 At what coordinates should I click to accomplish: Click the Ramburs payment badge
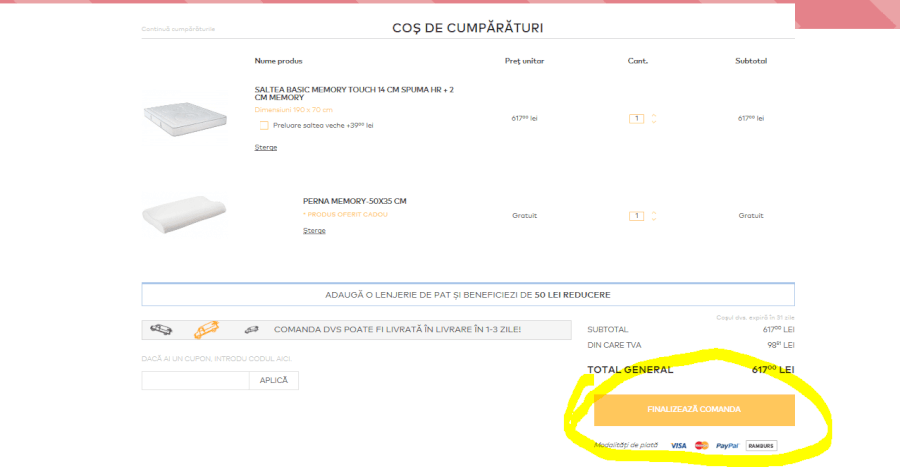click(x=760, y=445)
